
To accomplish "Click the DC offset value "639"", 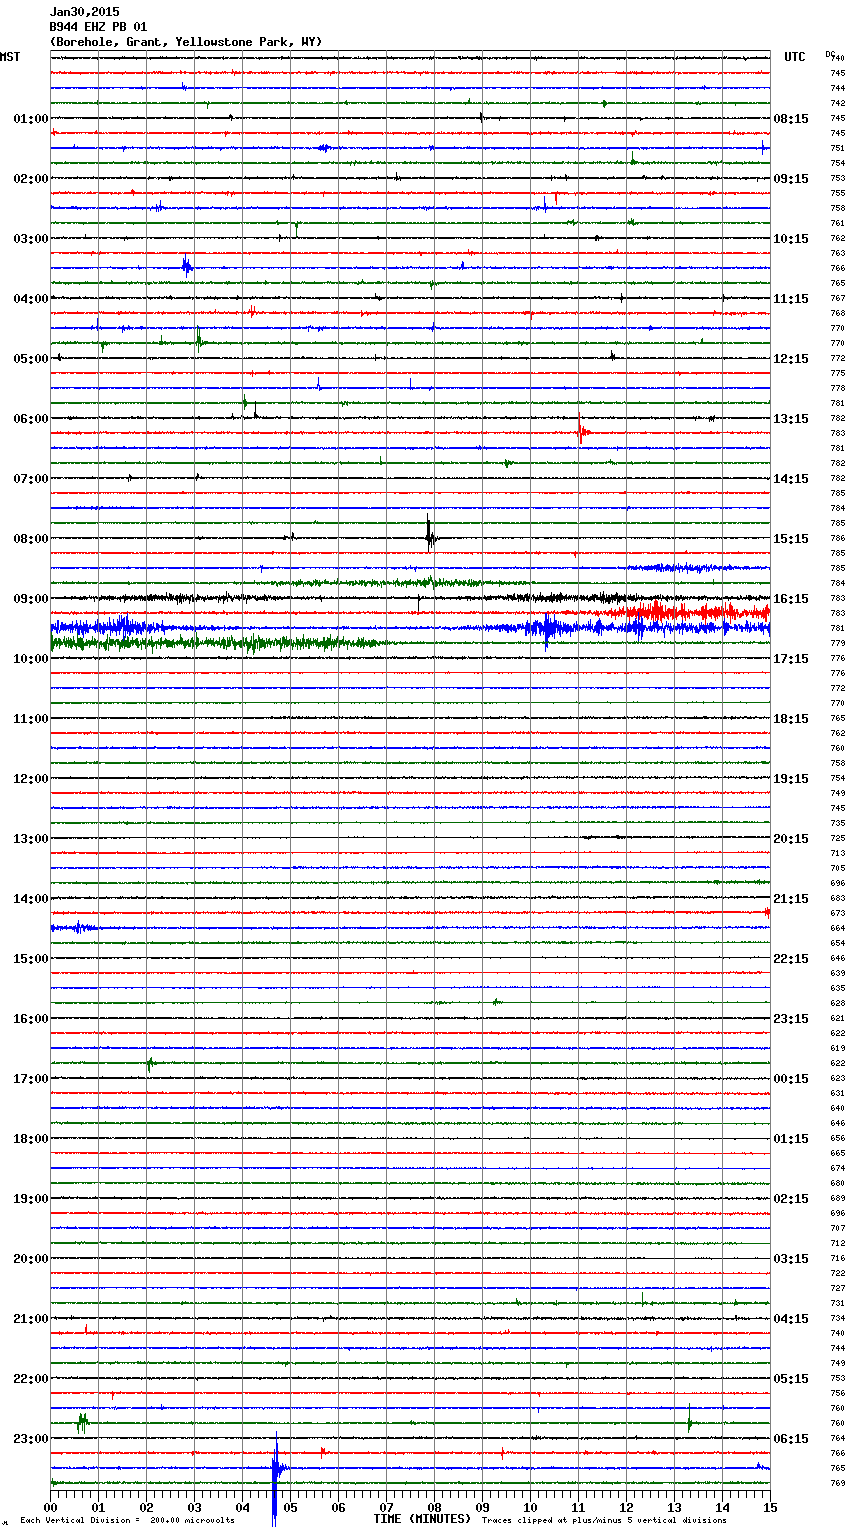I will 838,973.
